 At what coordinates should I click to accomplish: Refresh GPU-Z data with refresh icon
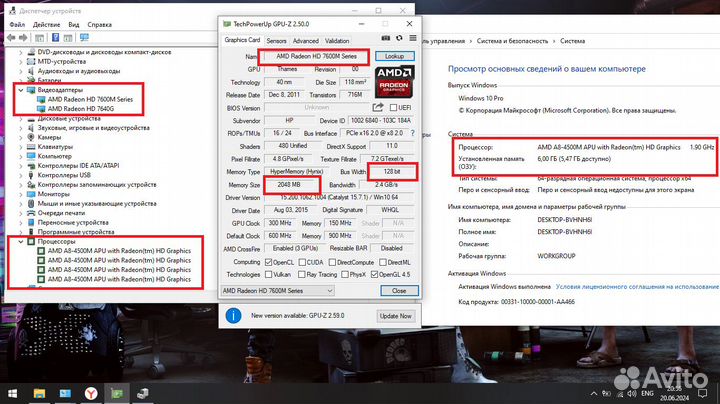[399, 38]
